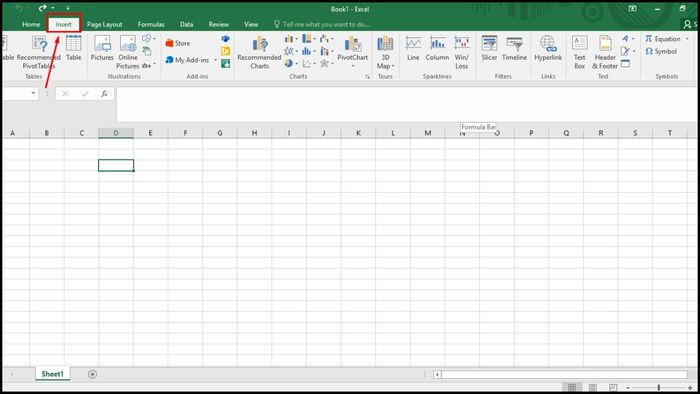
Task: Insert a Symbol
Action: [661, 51]
